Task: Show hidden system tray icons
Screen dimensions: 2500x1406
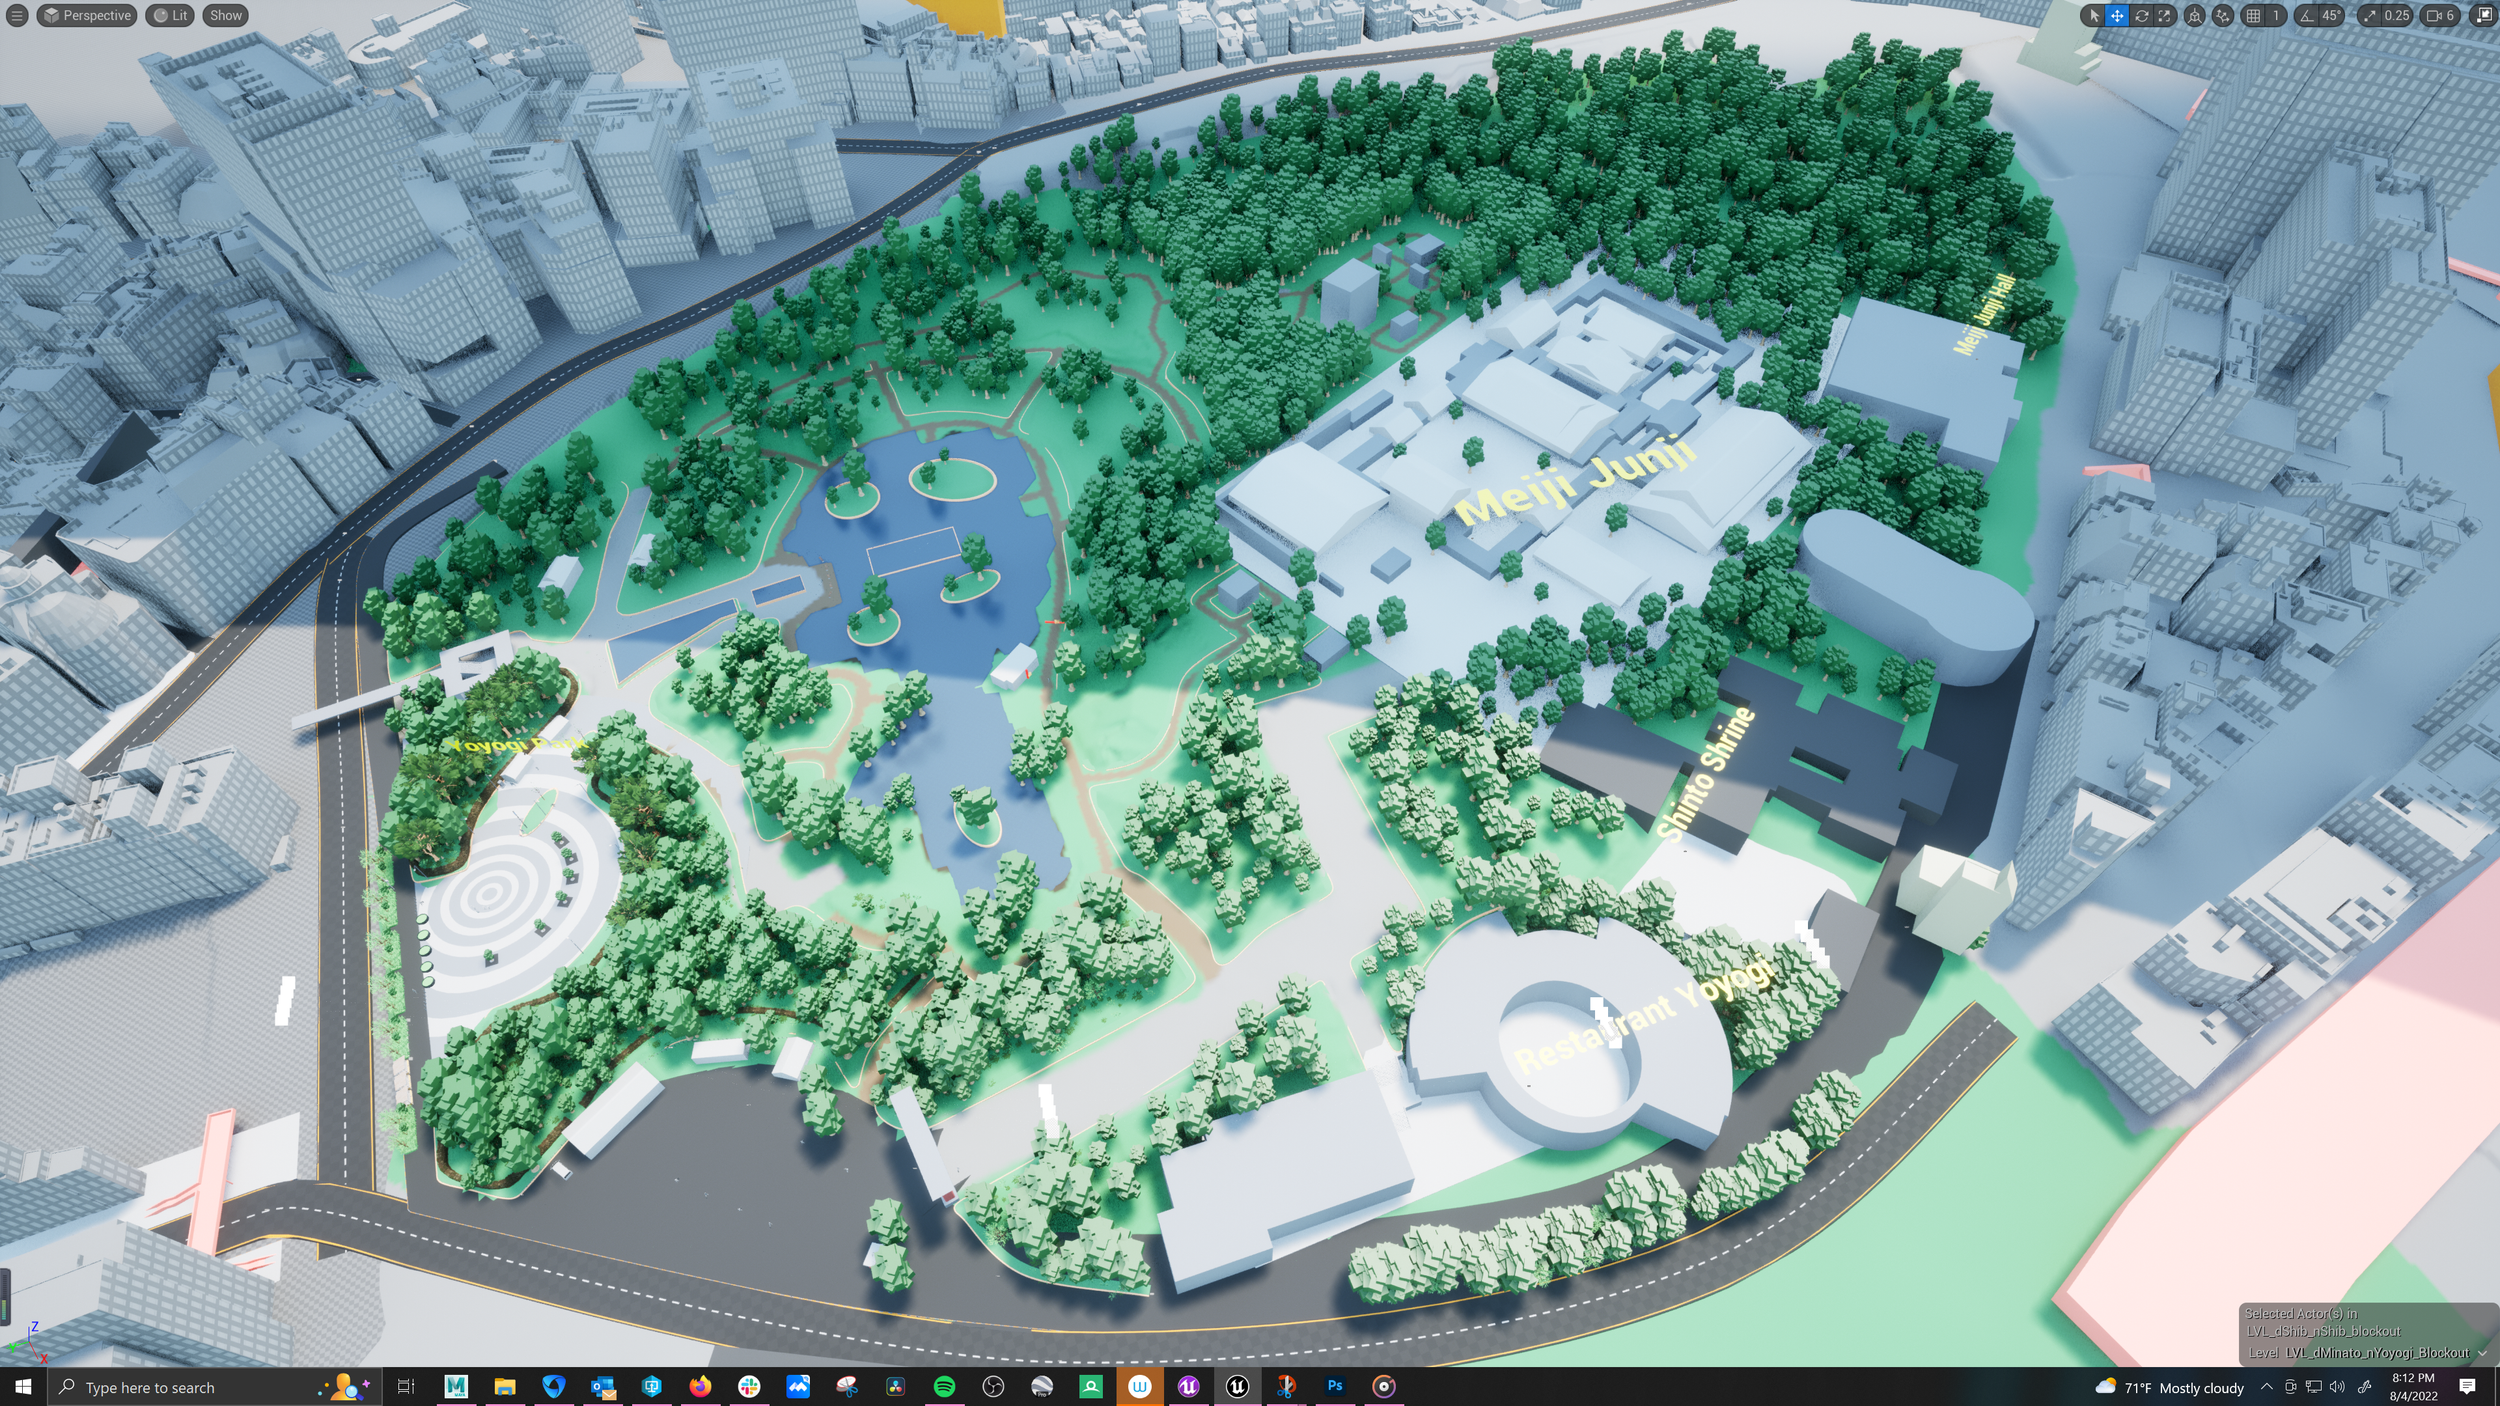Action: click(2266, 1387)
